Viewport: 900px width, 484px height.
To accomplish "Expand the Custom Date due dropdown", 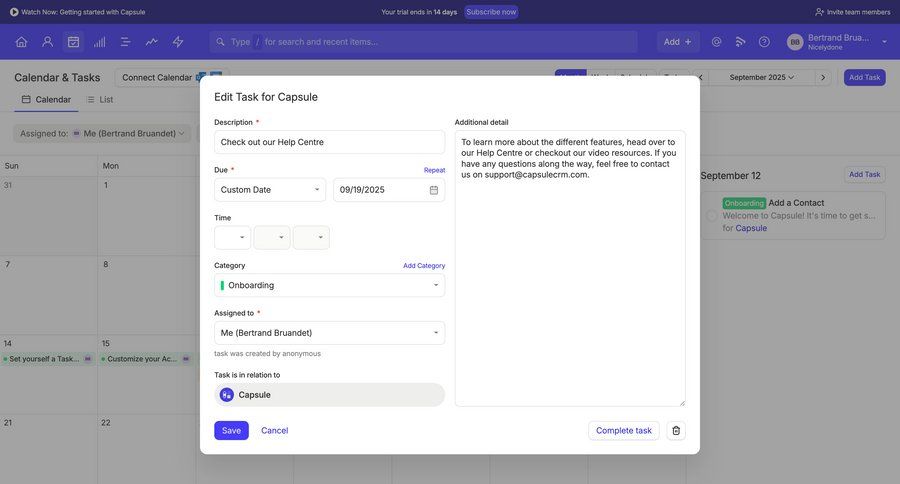I will 270,190.
